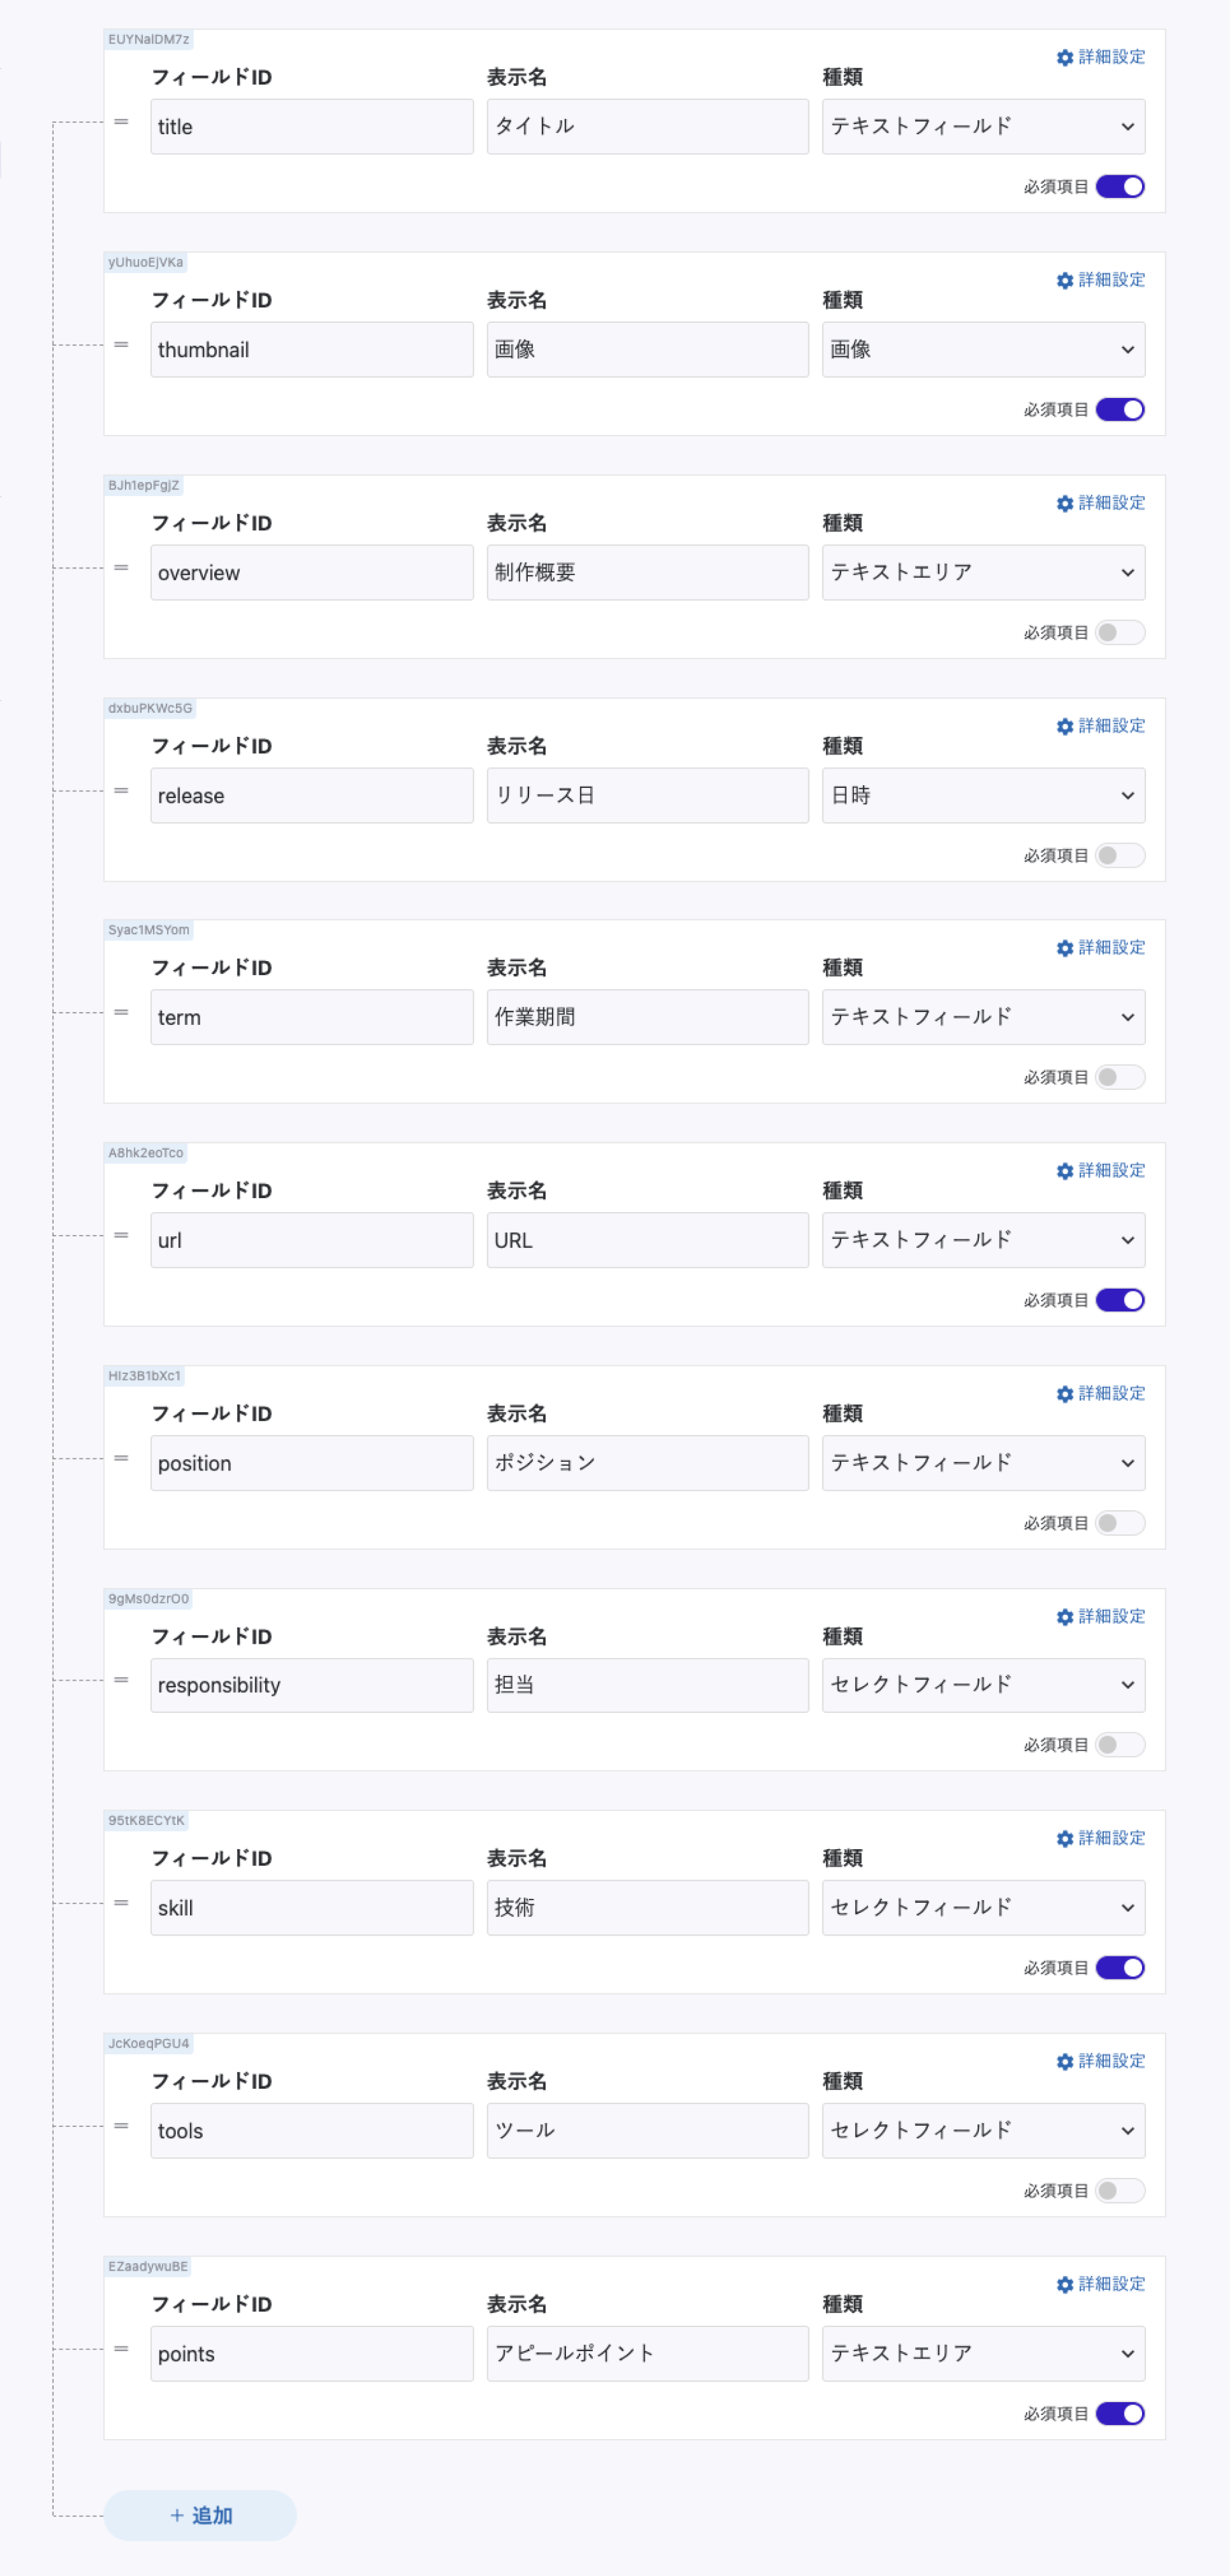1230x2576 pixels.
Task: Click gear icon for thumbnail field settings
Action: click(x=1064, y=280)
